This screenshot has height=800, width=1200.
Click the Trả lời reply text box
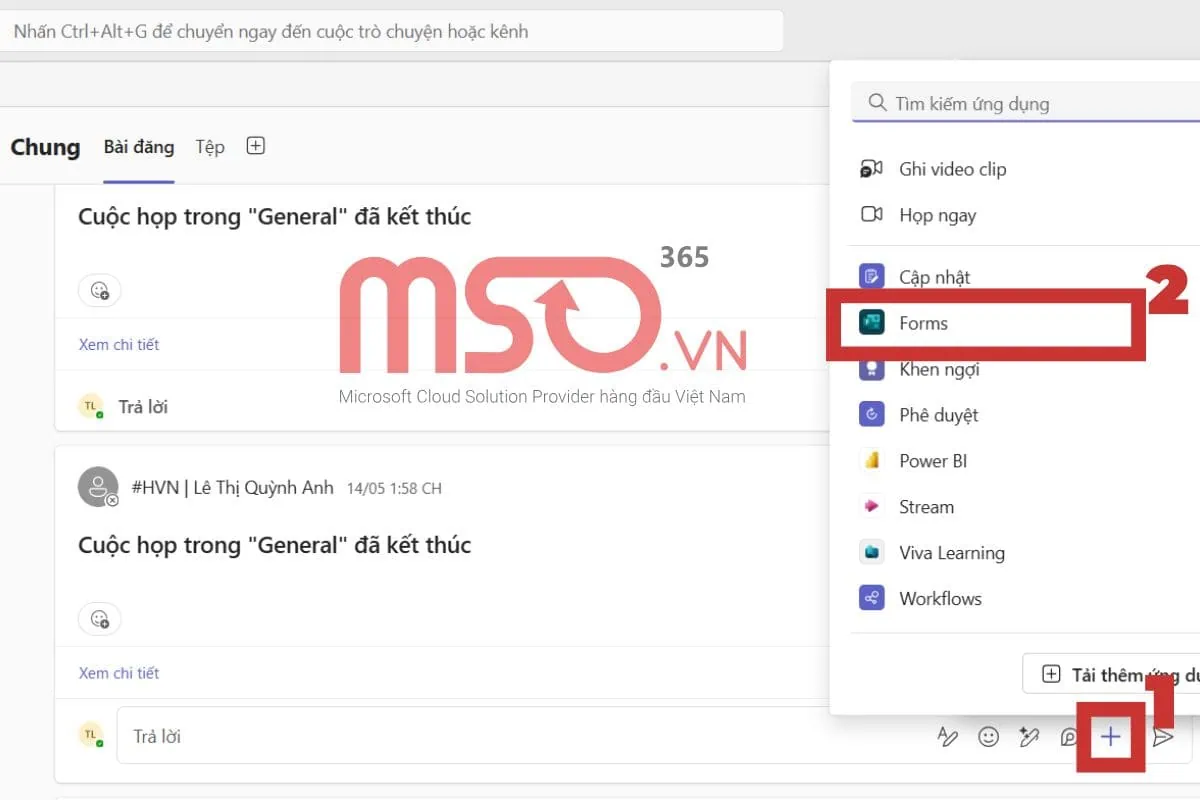pyautogui.click(x=520, y=736)
